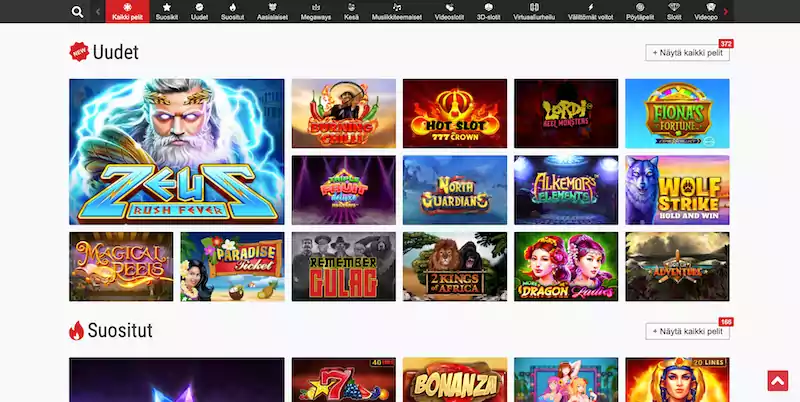Launch Wolf Strike Hold and Win
The image size is (800, 402).
pos(677,190)
